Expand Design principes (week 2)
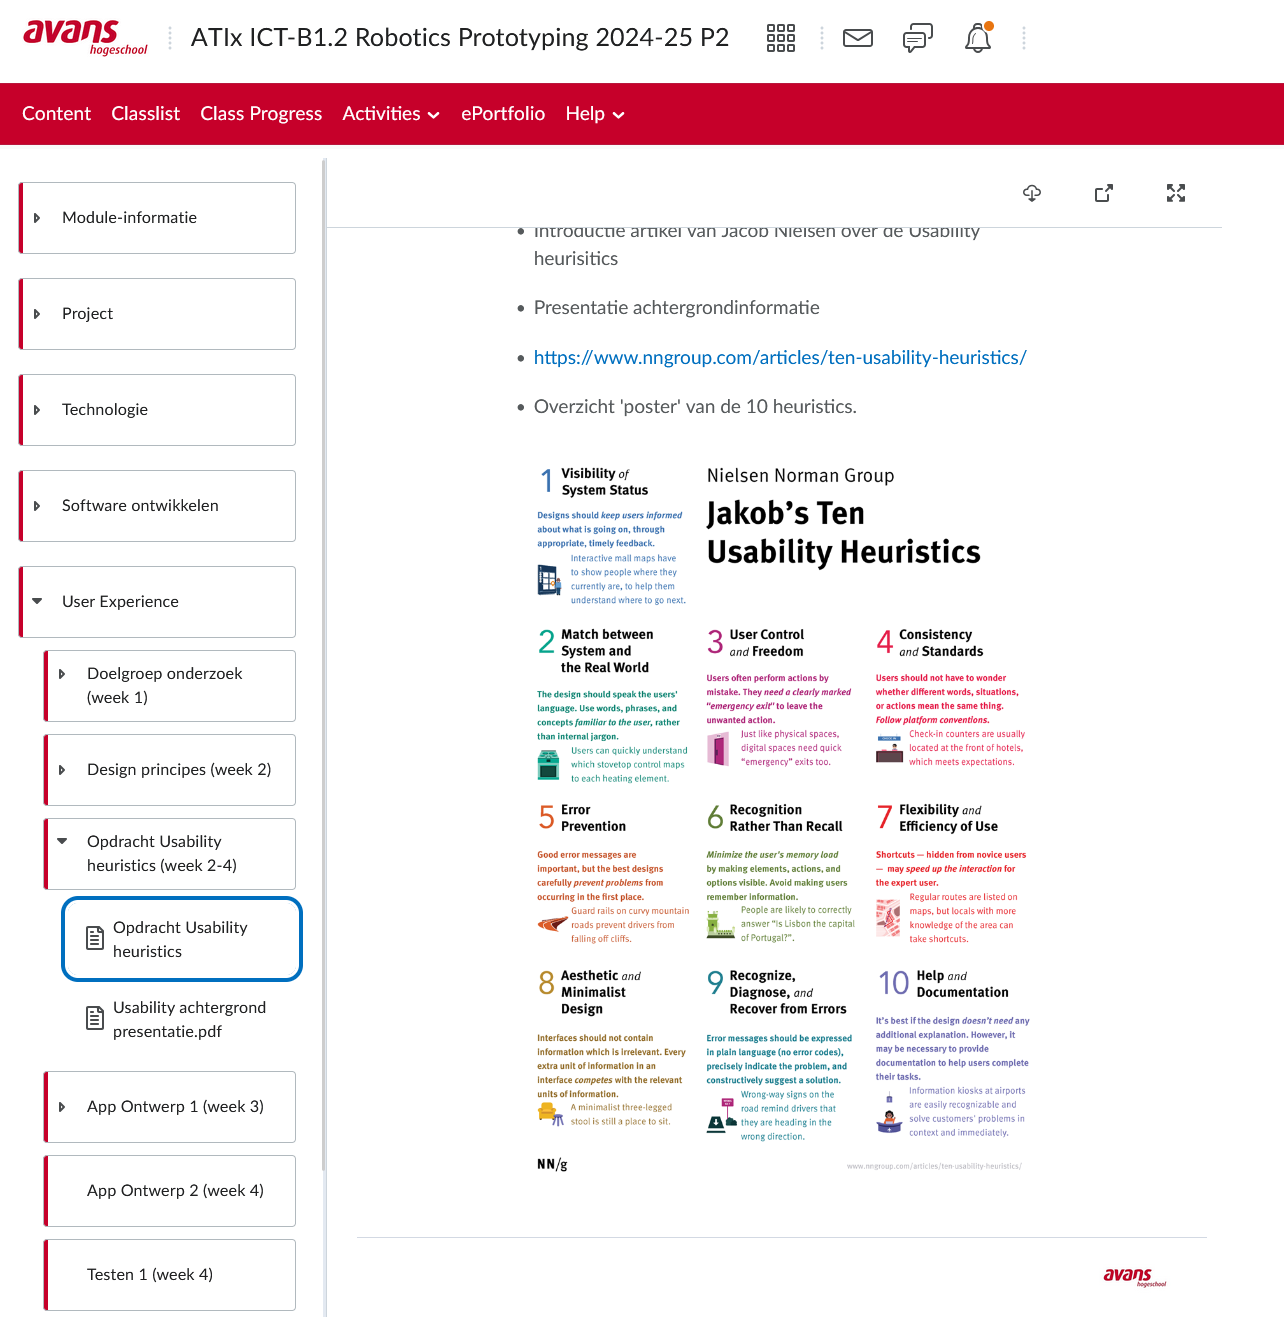 (62, 770)
